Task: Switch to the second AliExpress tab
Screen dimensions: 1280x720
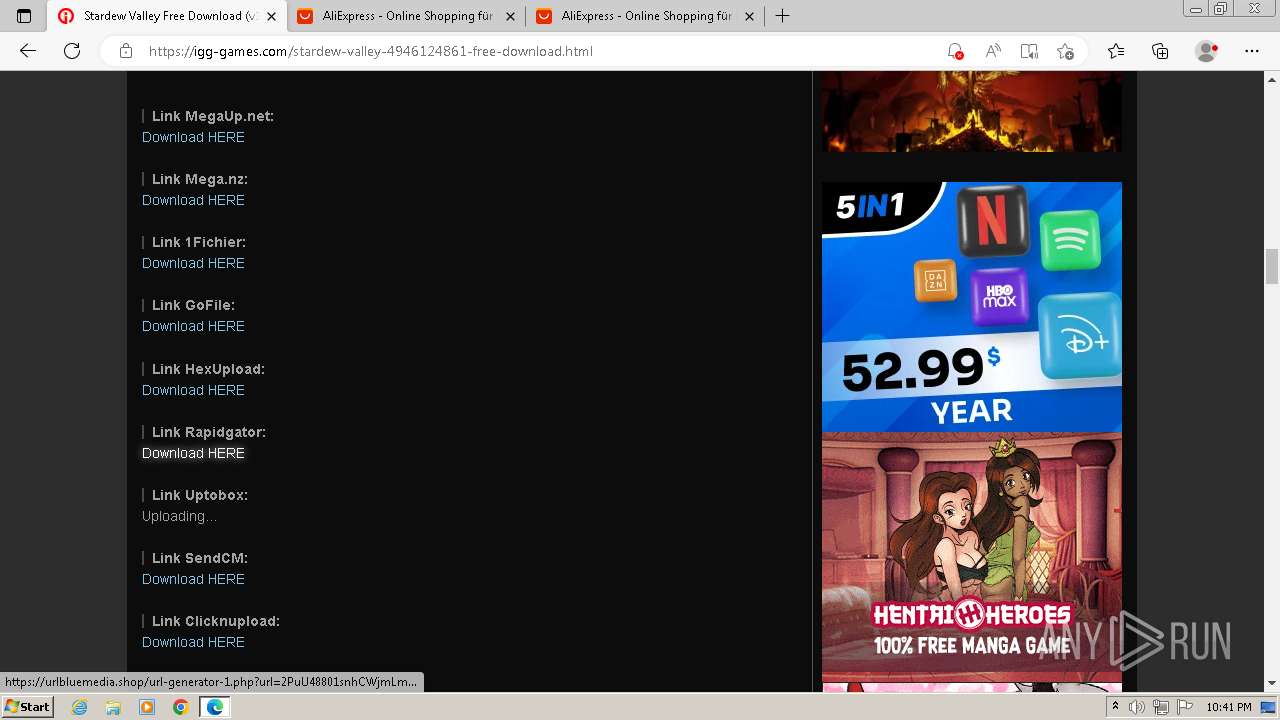Action: 646,16
